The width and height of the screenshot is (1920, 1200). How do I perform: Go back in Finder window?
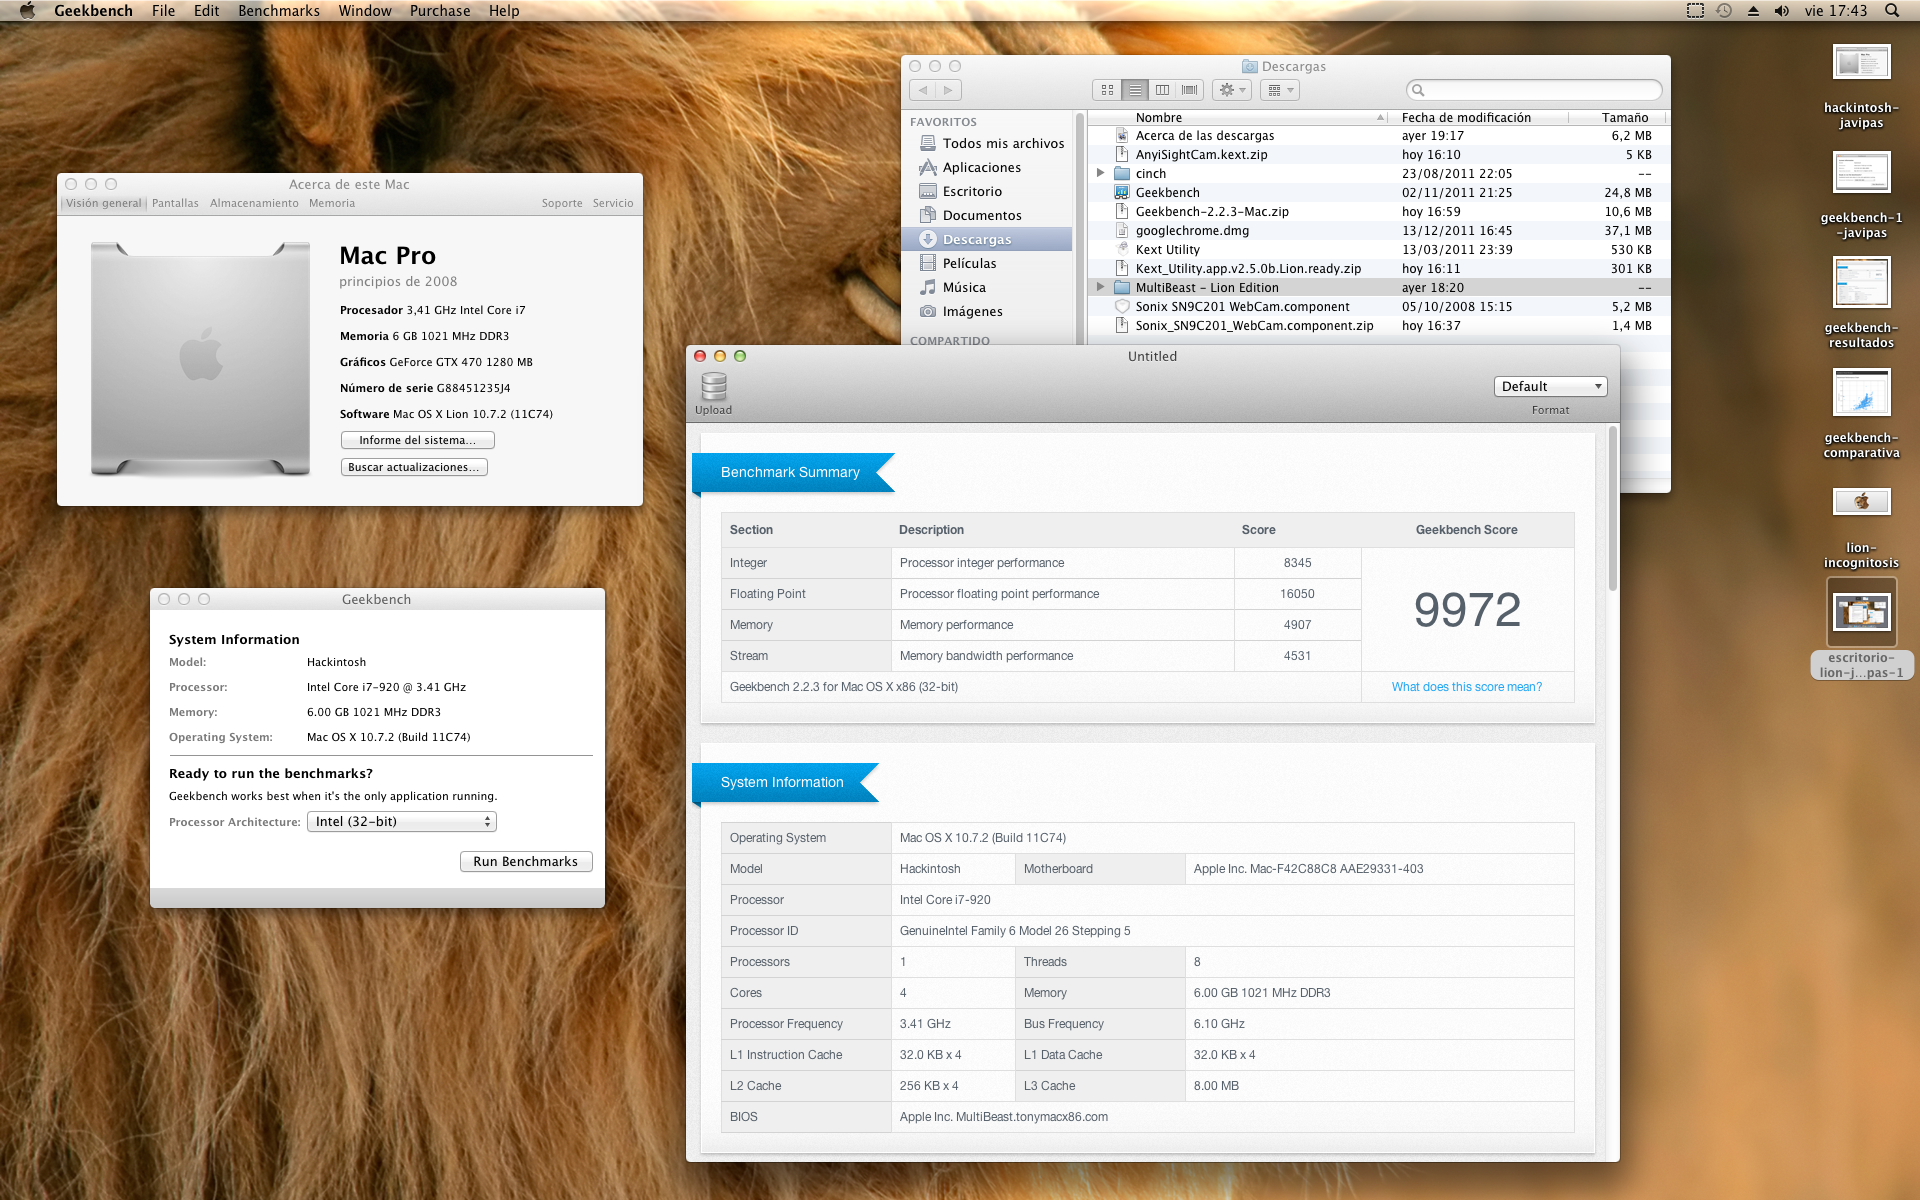[x=922, y=90]
